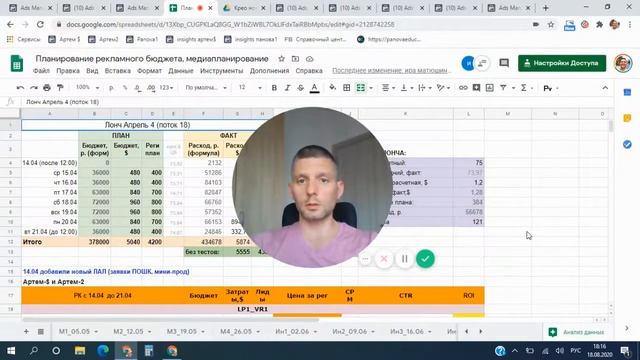Open horizontal align dropdown
Image resolution: width=640 pixels, height=360 pixels.
pos(387,88)
